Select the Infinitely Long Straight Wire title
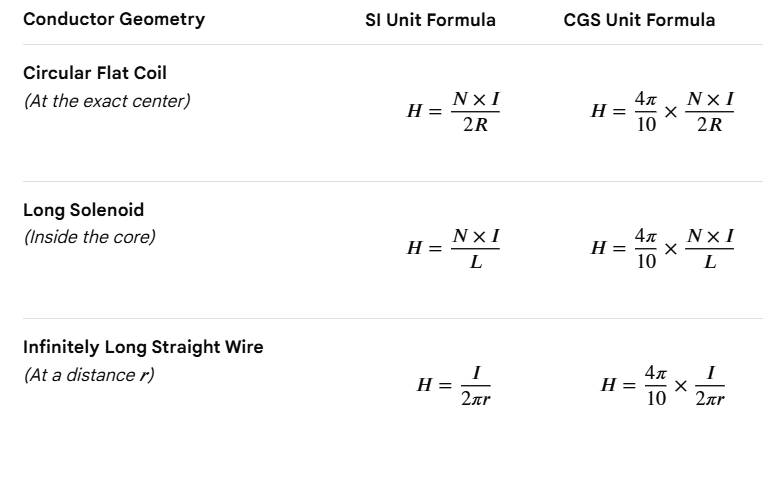 click(143, 347)
